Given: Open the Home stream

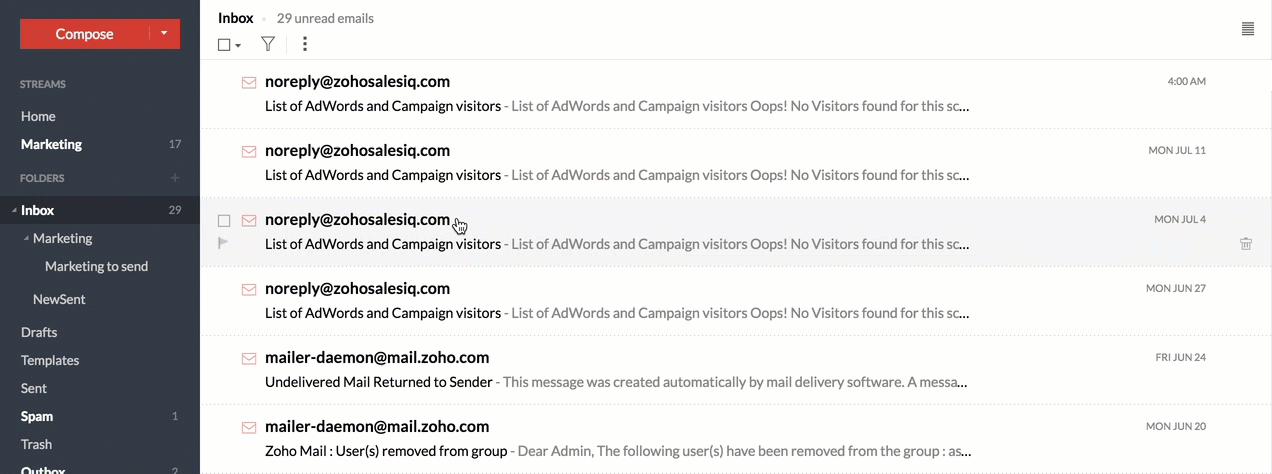Looking at the screenshot, I should (38, 116).
